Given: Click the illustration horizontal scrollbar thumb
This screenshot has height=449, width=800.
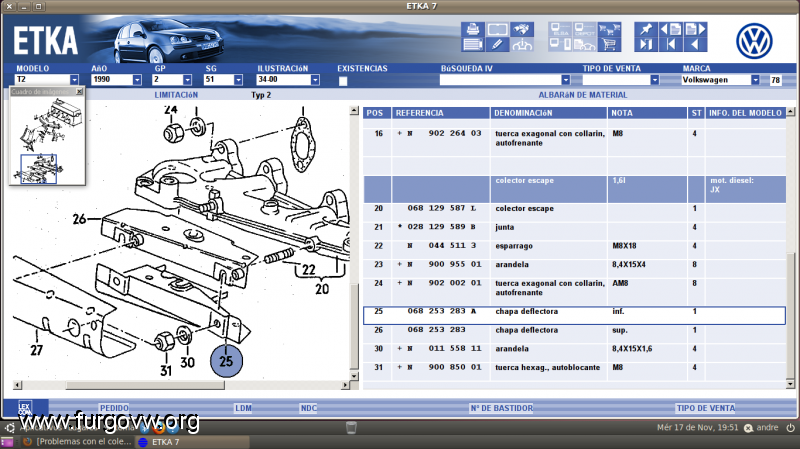Looking at the screenshot, I should (x=145, y=385).
